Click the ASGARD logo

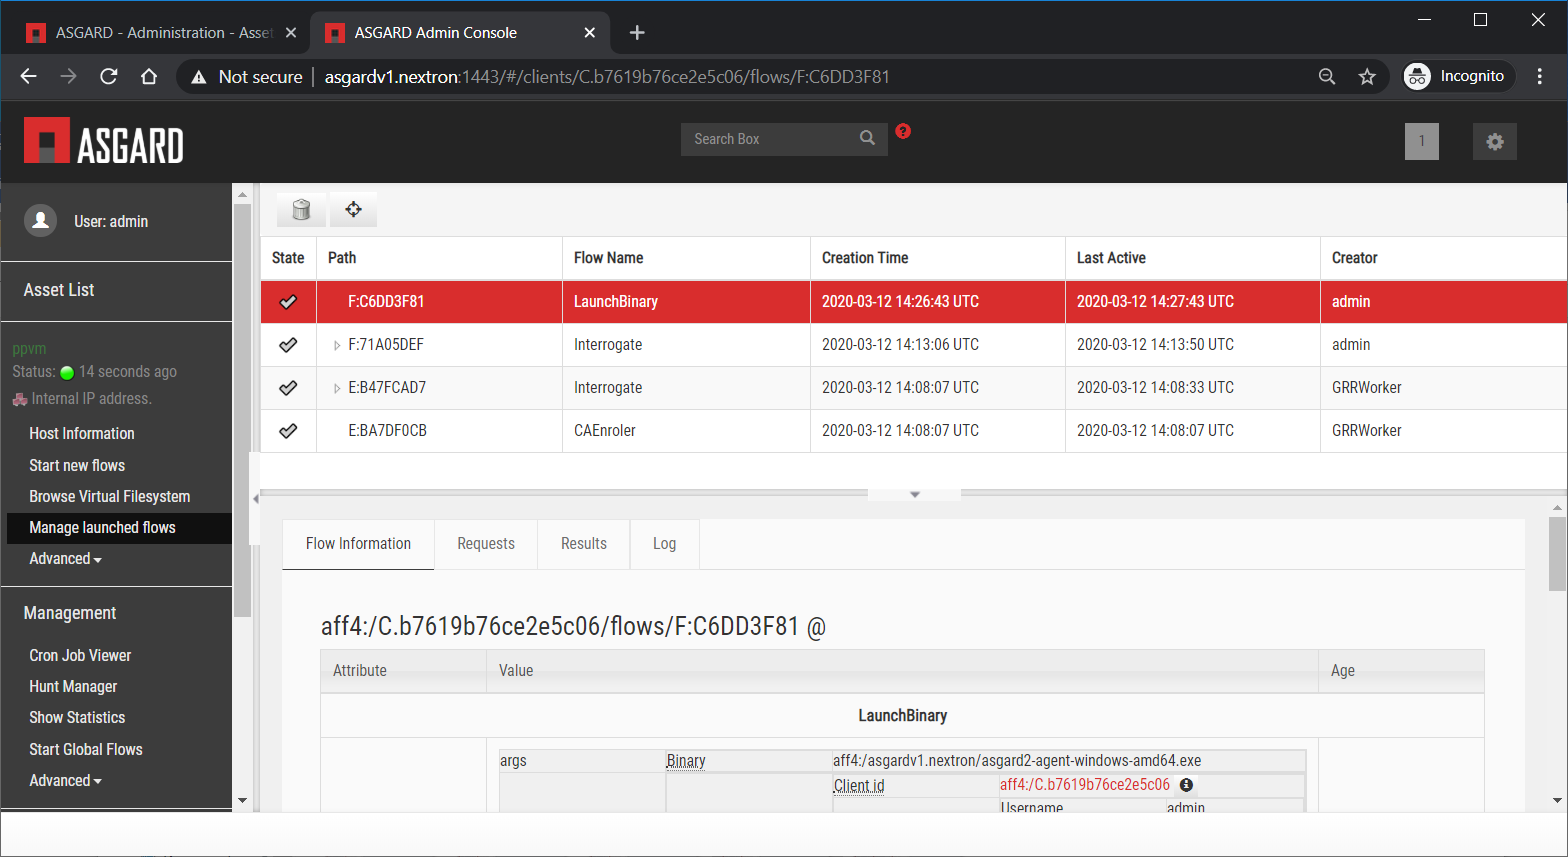point(104,141)
